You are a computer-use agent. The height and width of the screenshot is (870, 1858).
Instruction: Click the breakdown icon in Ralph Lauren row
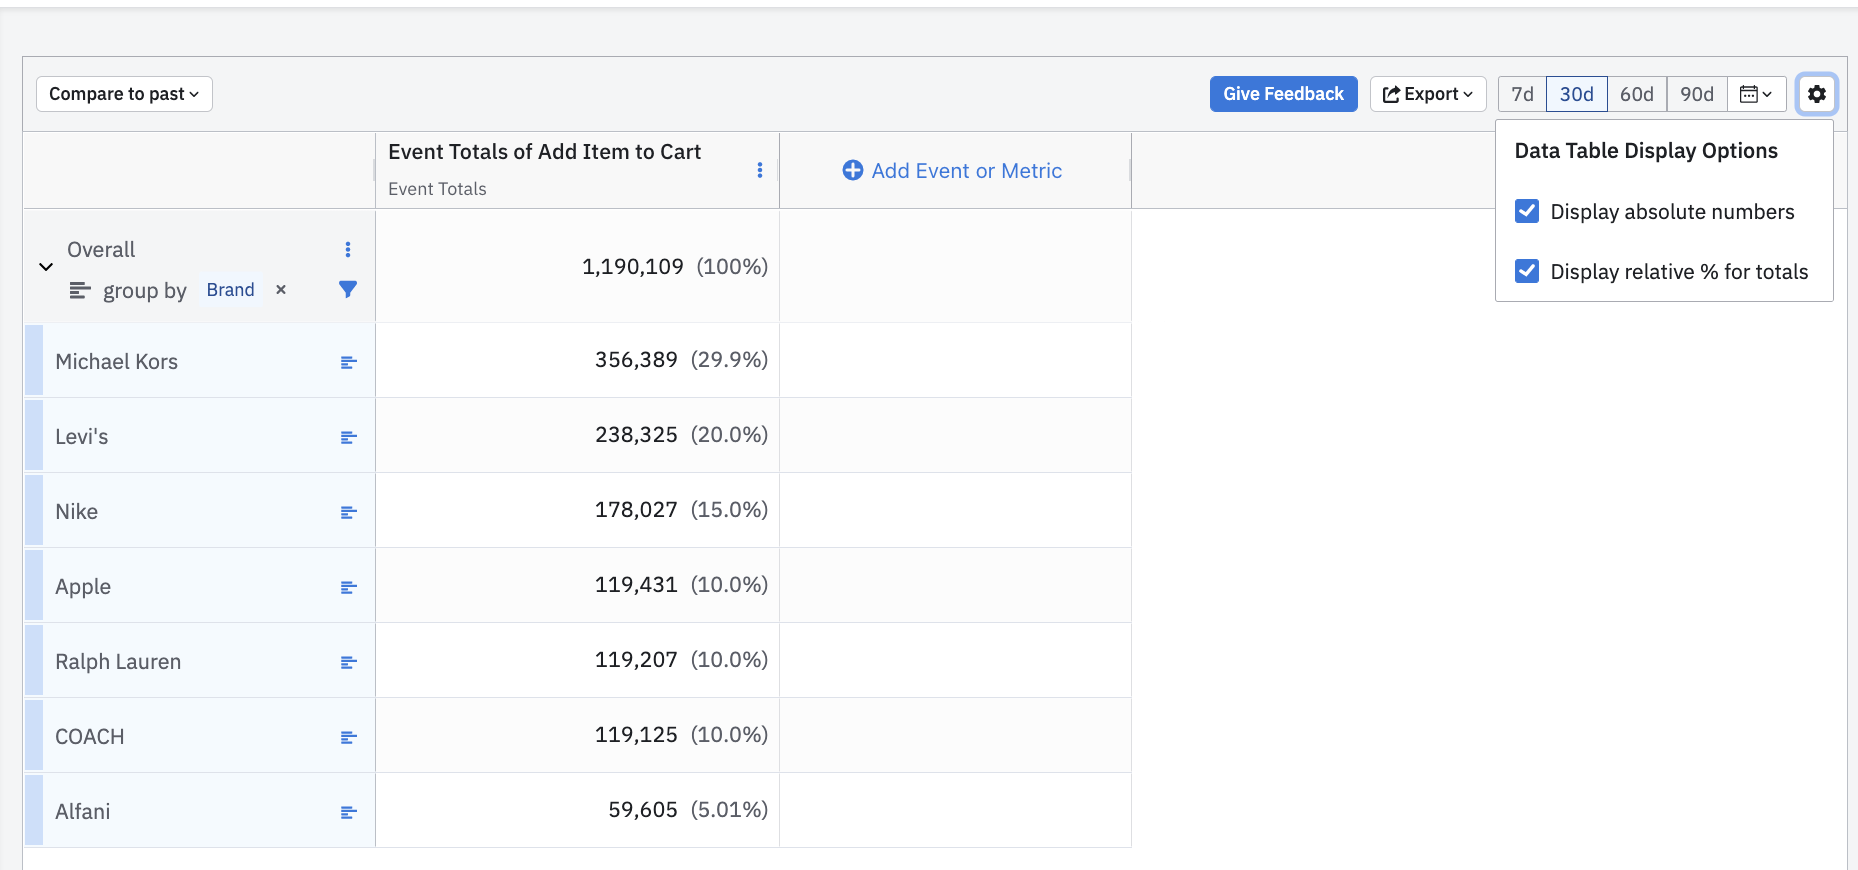[x=348, y=662]
